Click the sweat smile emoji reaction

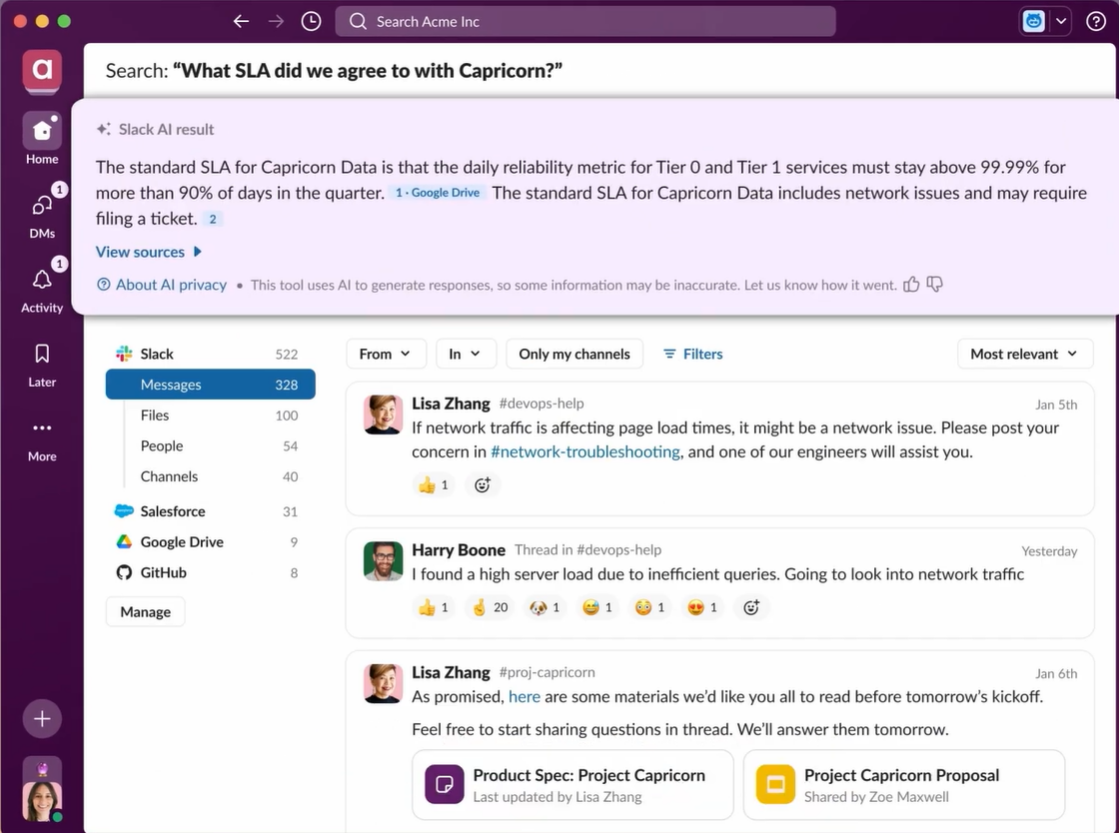click(597, 607)
